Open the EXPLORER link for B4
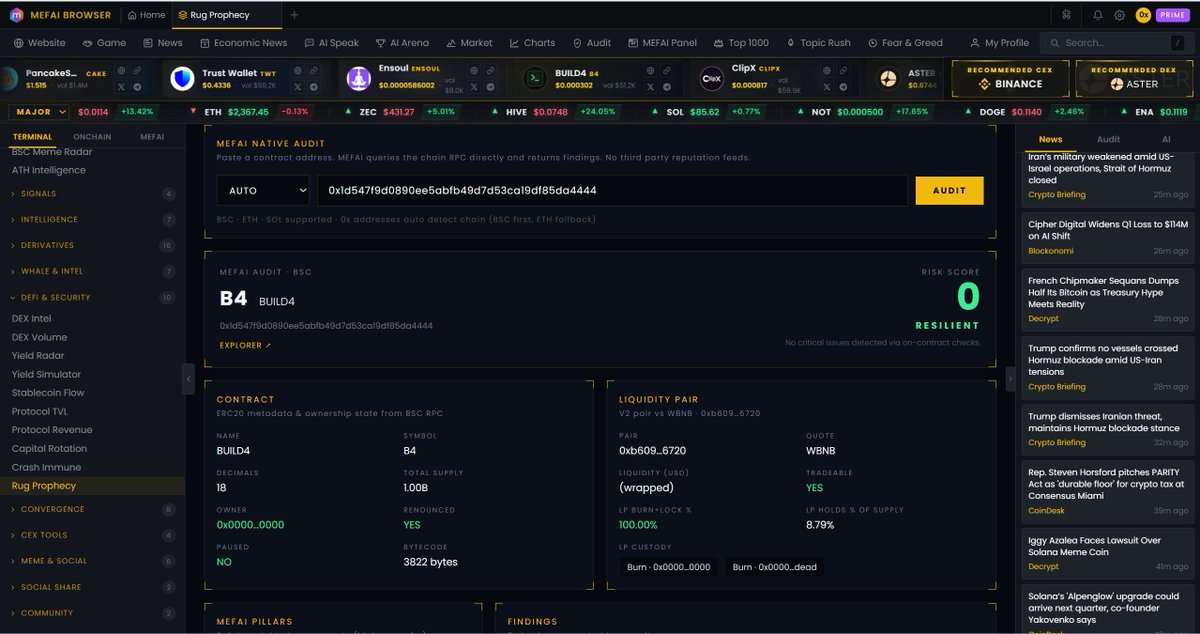 (x=245, y=345)
